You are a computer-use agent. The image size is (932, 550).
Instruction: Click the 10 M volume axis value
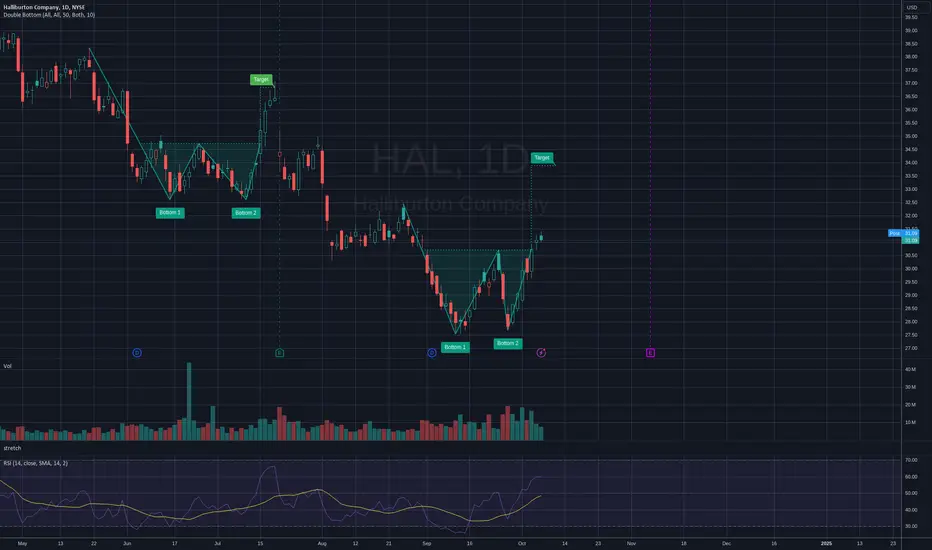coord(910,422)
